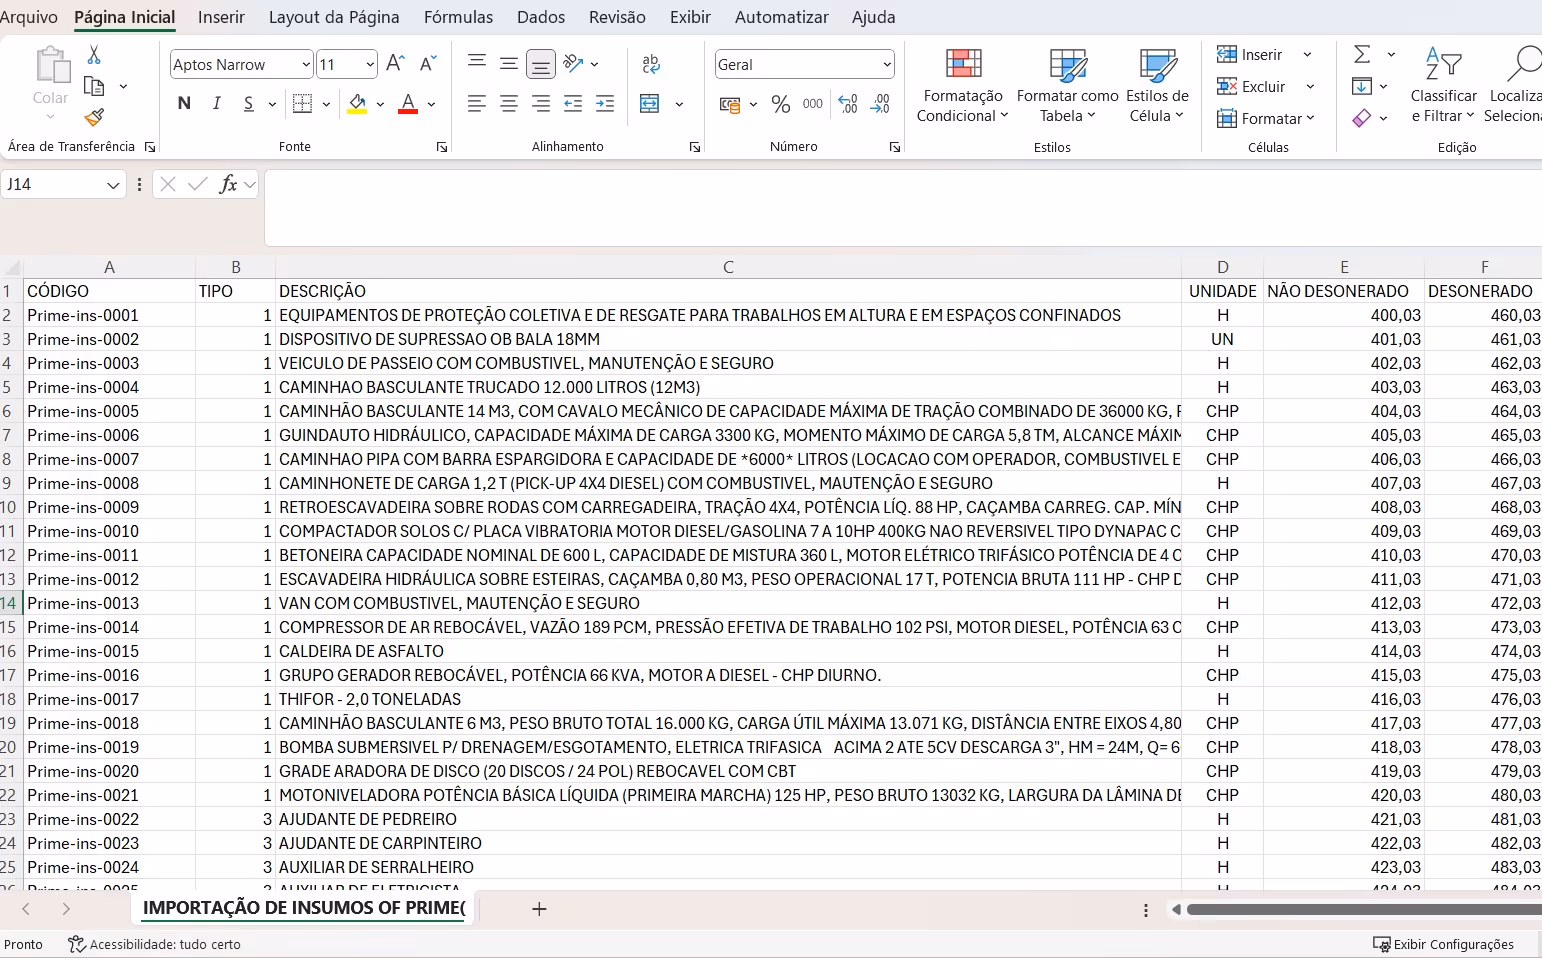Image resolution: width=1542 pixels, height=958 pixels.
Task: Toggle wrap text (ab icon)
Action: click(x=651, y=64)
